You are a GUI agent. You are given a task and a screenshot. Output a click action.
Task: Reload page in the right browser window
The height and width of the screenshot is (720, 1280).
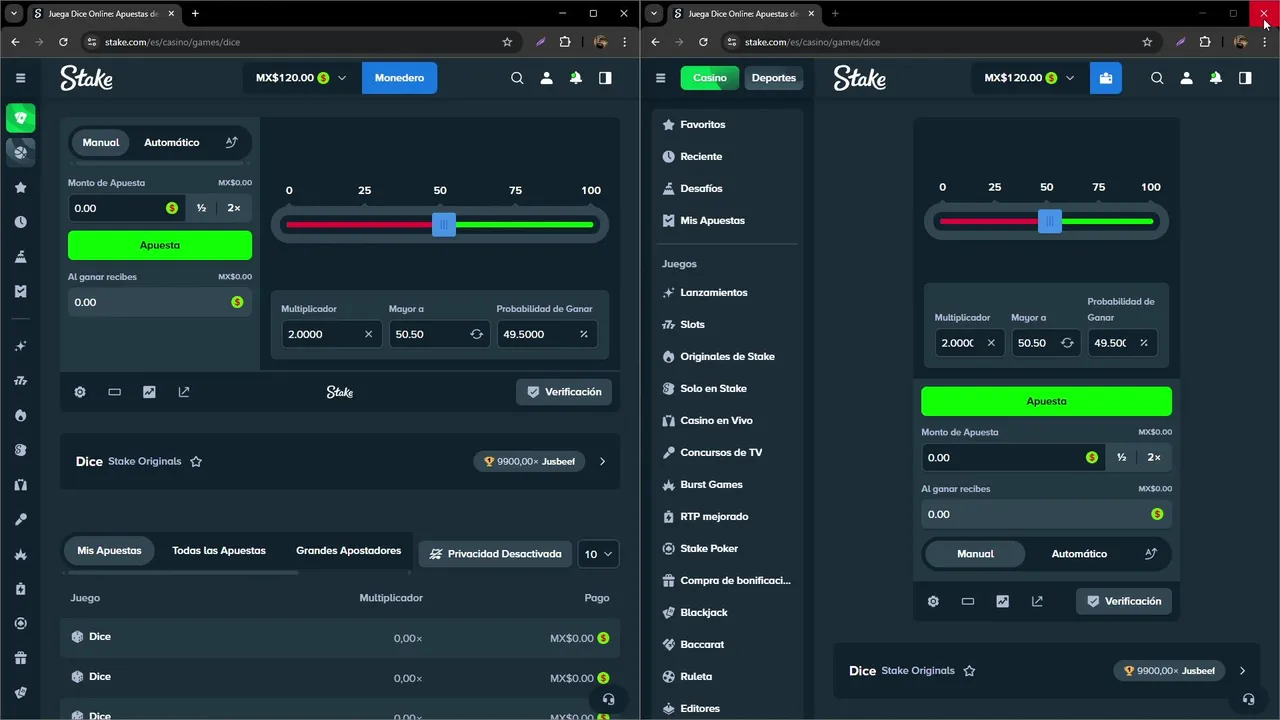703,42
